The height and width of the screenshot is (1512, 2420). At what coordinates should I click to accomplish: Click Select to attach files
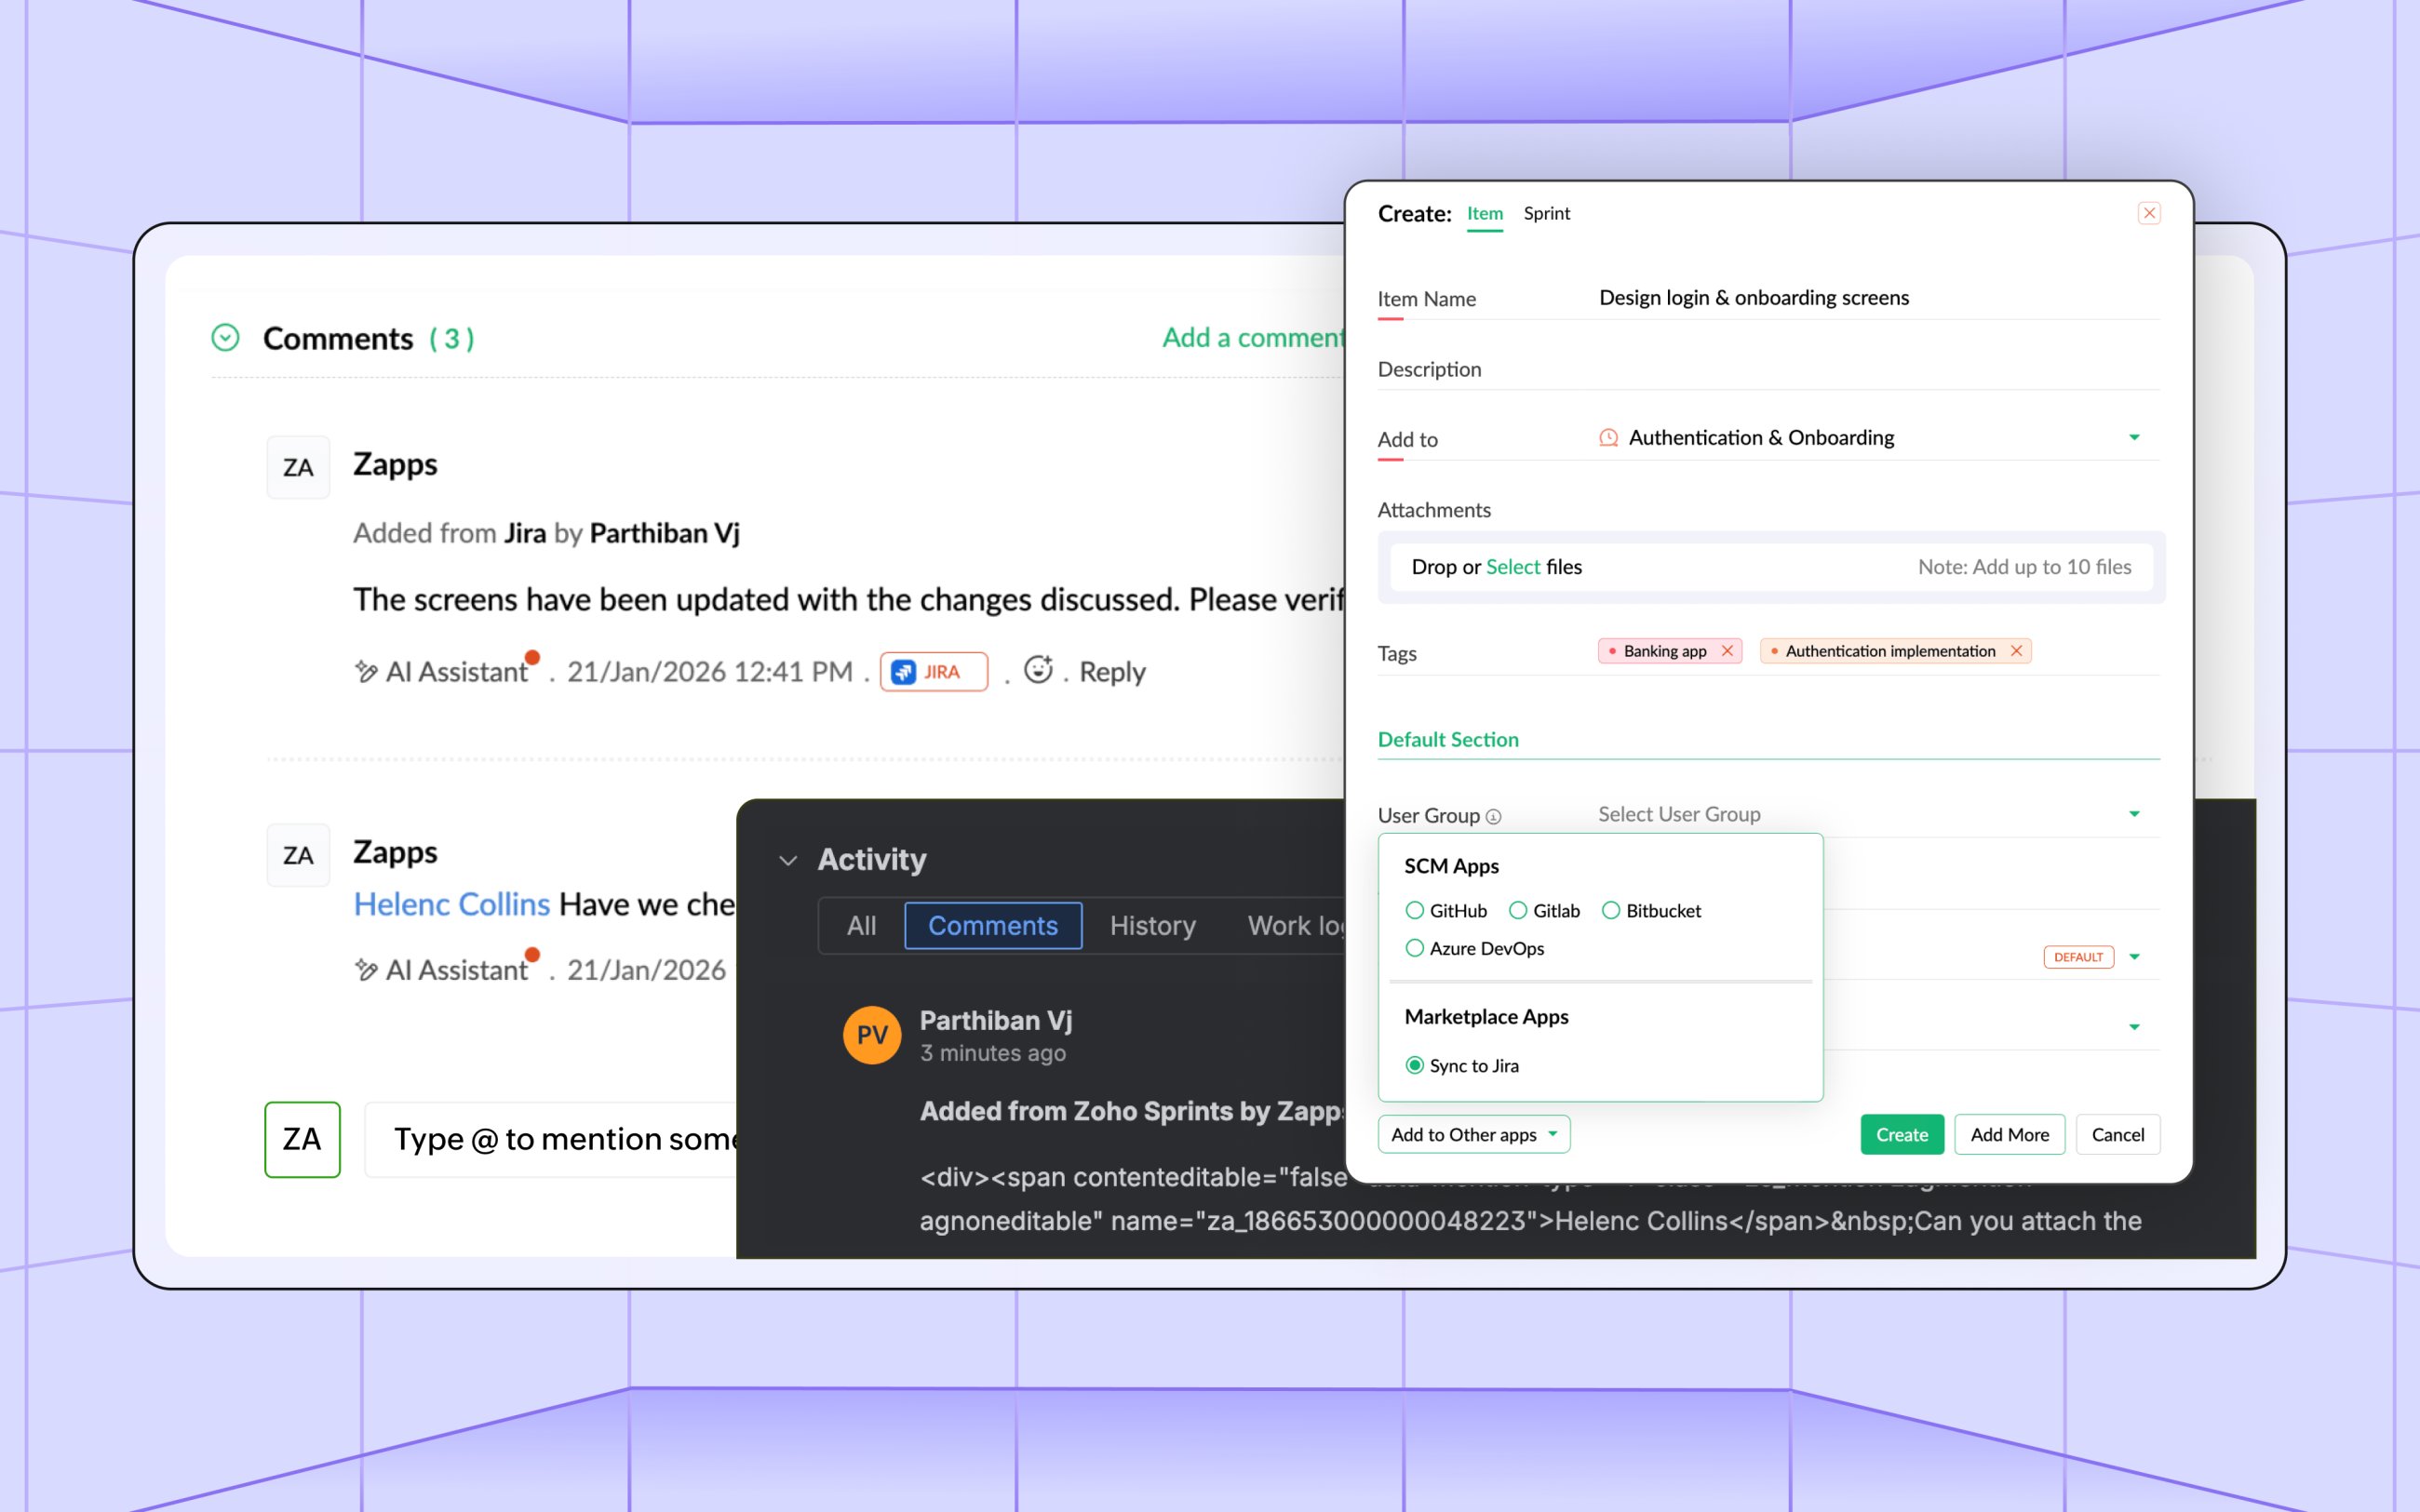(1512, 567)
